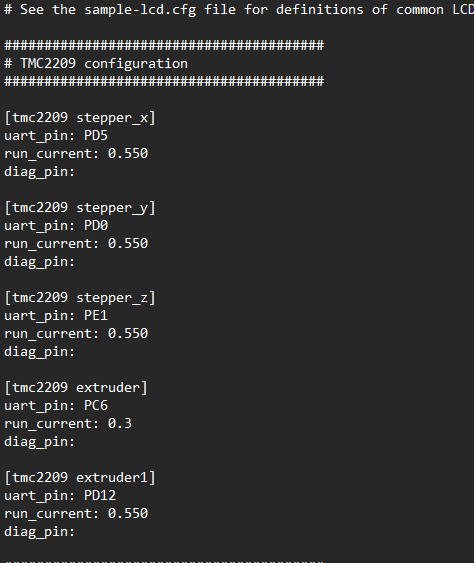
Task: Click the extruder1 diag_pin line
Action: tap(40, 532)
